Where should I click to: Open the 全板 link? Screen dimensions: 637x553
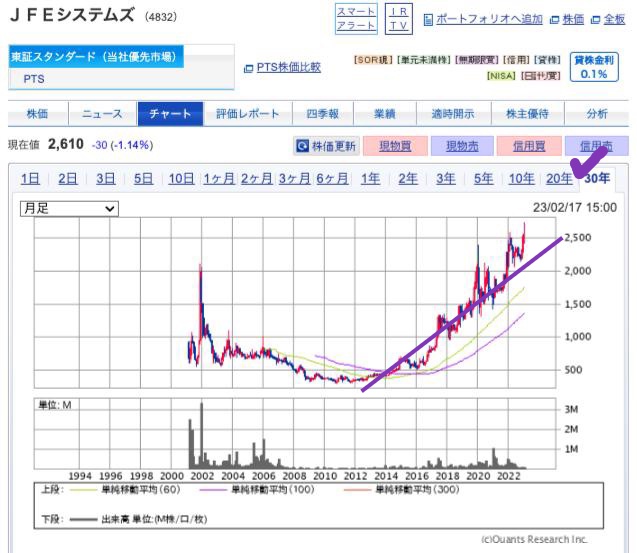614,19
